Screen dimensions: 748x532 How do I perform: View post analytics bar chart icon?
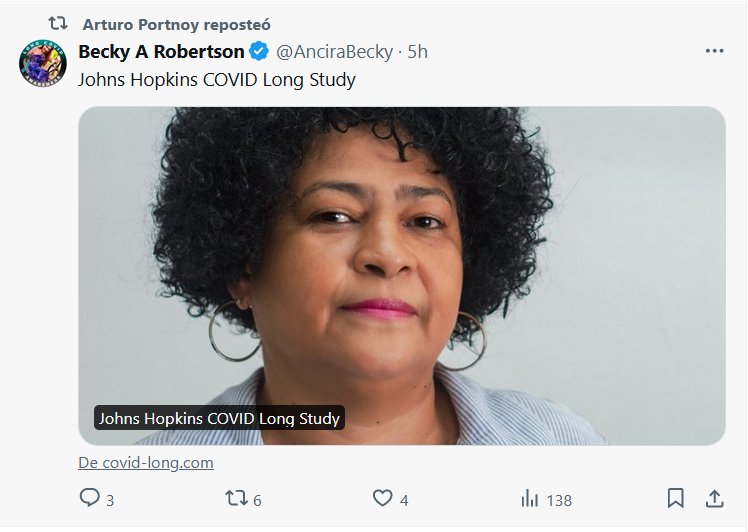coord(530,498)
